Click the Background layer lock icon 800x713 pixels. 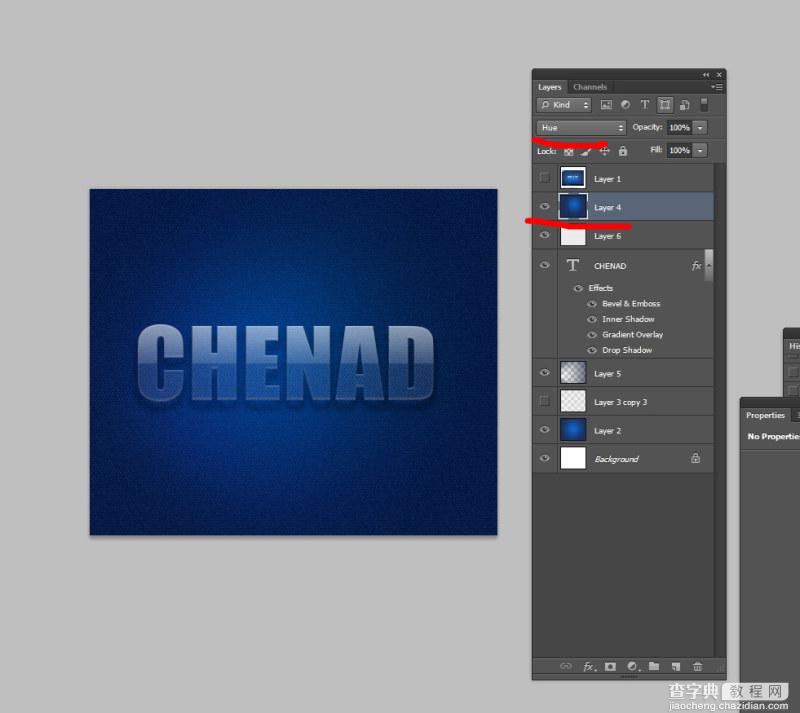(x=695, y=458)
